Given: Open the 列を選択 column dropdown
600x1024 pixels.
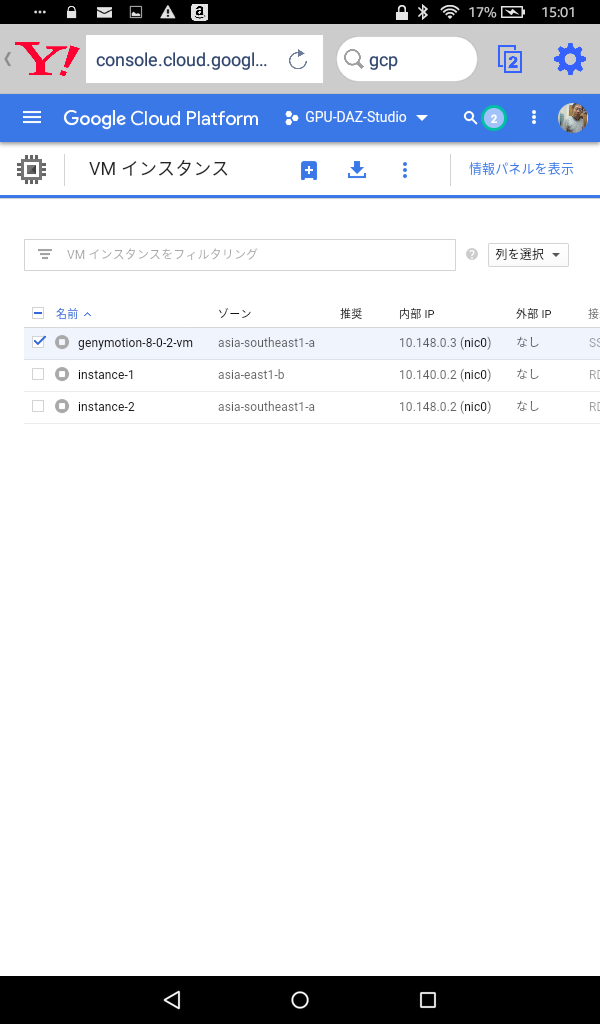Looking at the screenshot, I should click(528, 255).
